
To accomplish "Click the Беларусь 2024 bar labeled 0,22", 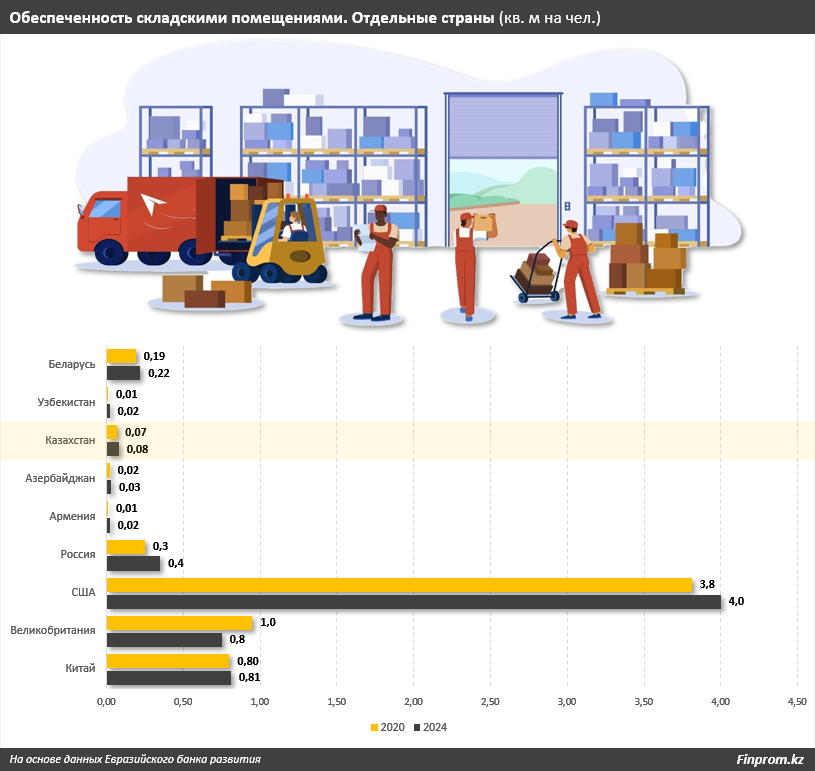I will click(123, 373).
